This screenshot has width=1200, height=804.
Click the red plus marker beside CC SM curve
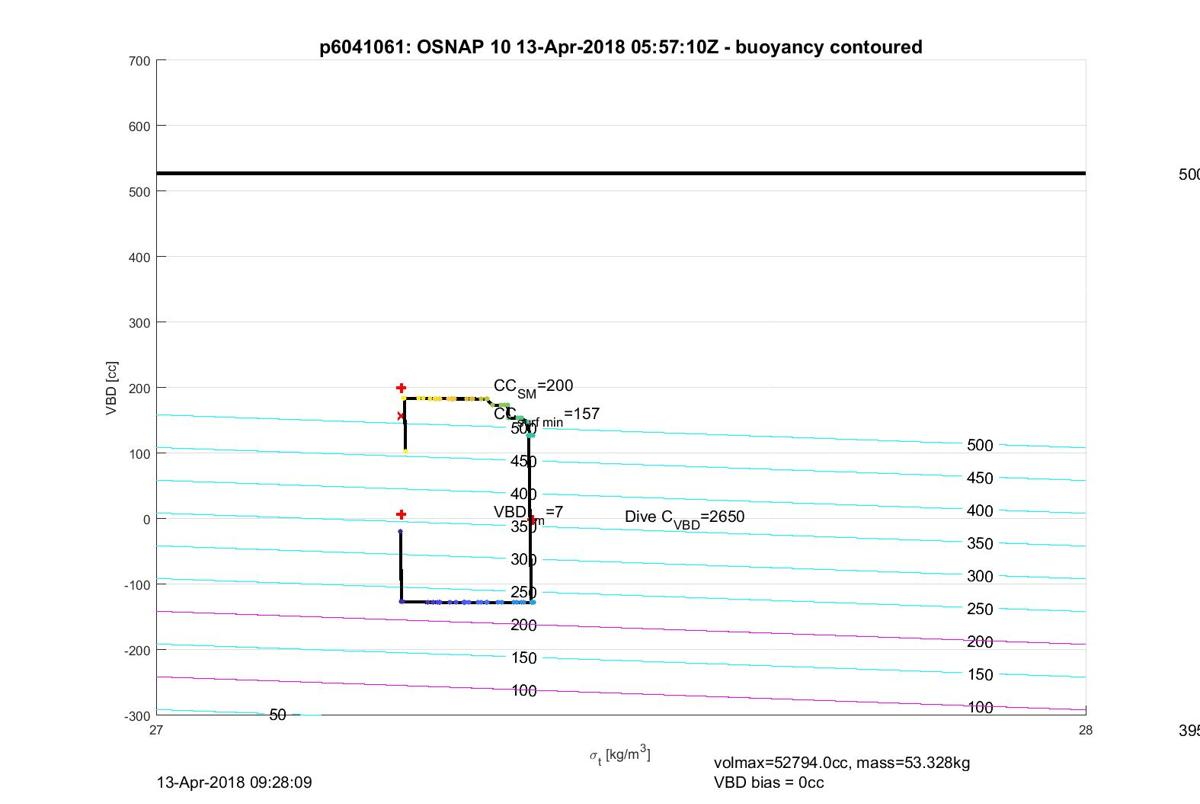click(x=401, y=388)
